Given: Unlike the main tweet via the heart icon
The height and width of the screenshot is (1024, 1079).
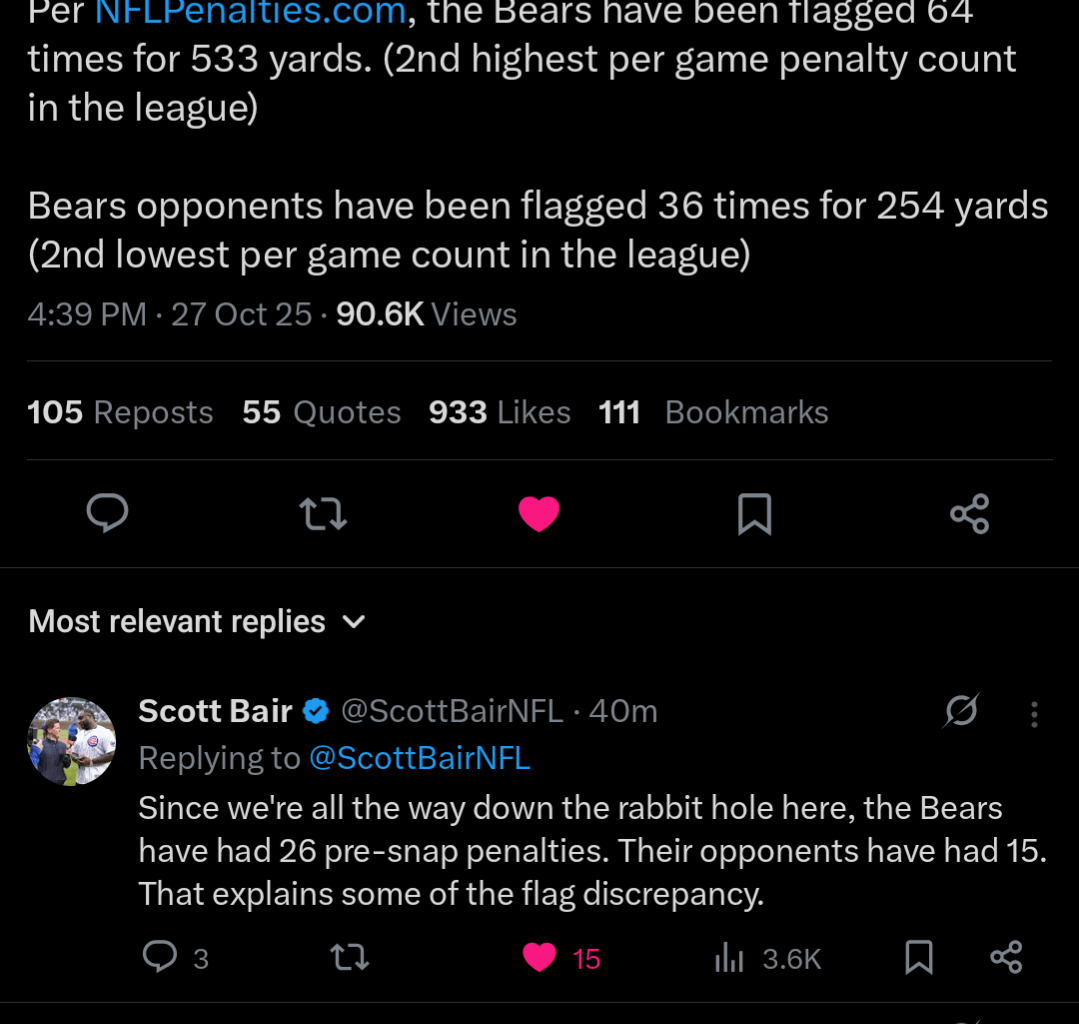Looking at the screenshot, I should pyautogui.click(x=538, y=514).
